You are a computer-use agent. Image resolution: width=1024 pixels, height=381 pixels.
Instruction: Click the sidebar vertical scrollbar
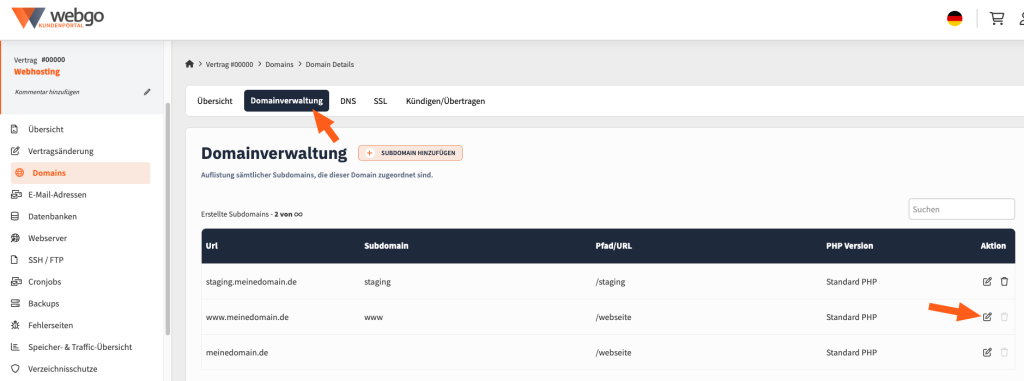click(167, 219)
